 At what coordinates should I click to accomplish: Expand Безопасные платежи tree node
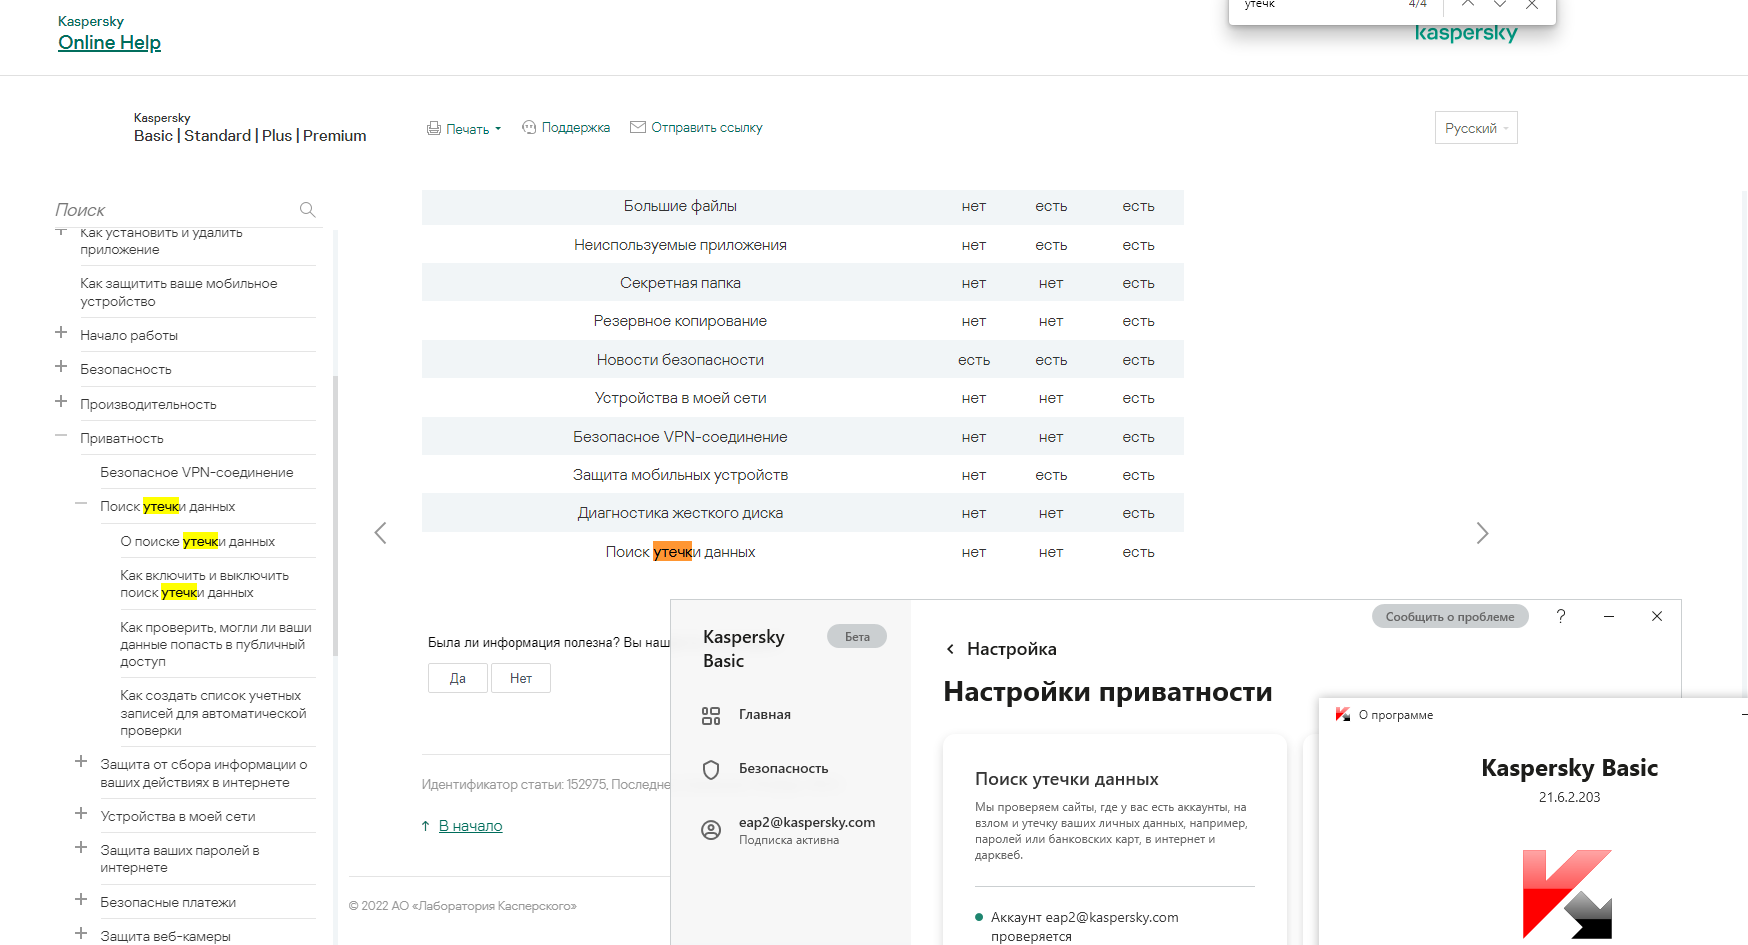pos(81,900)
